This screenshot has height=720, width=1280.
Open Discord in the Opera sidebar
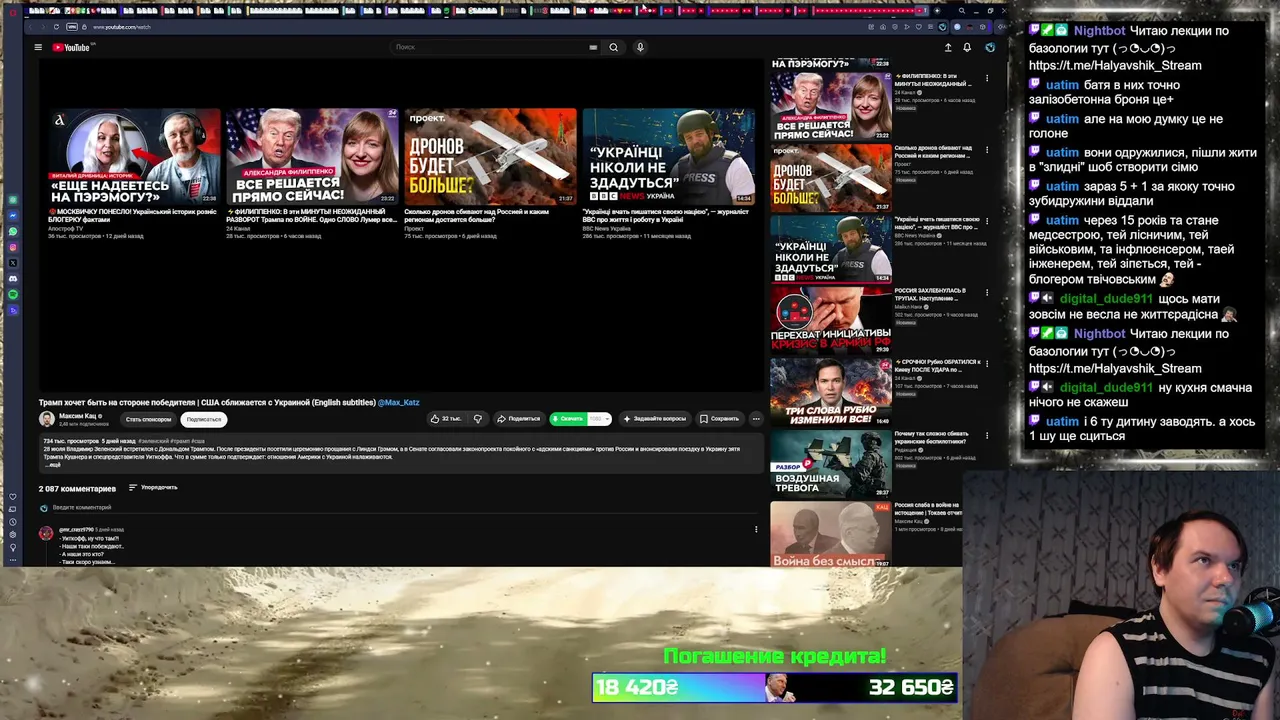coord(13,279)
